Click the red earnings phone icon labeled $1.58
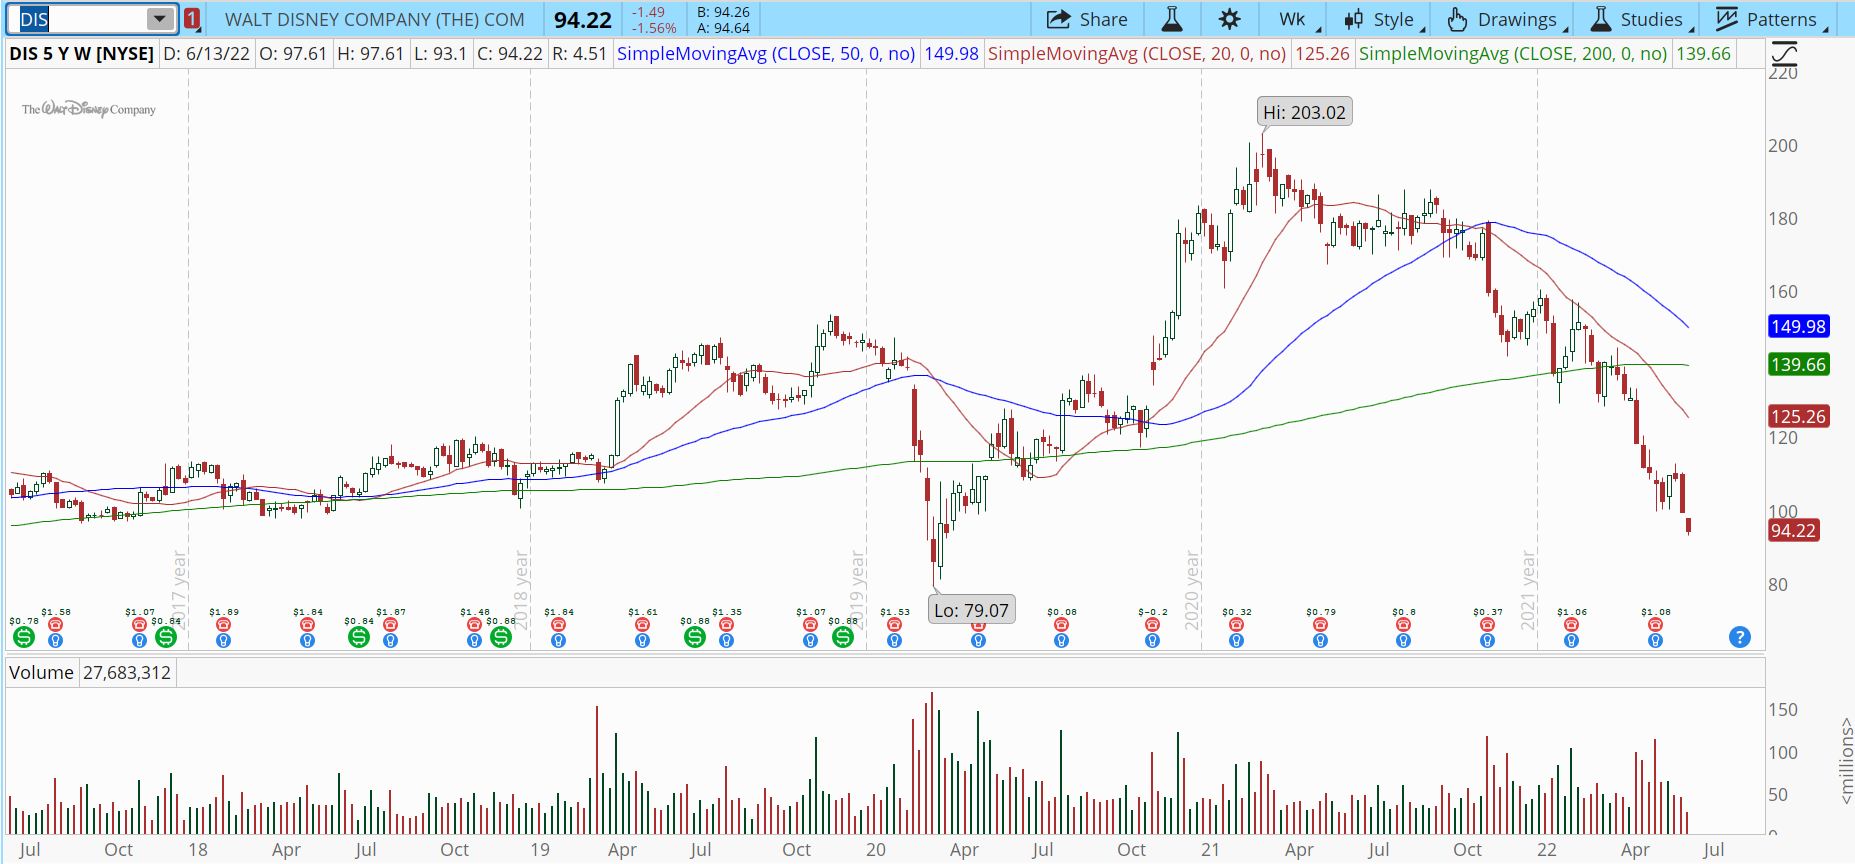Image resolution: width=1855 pixels, height=864 pixels. 56,625
